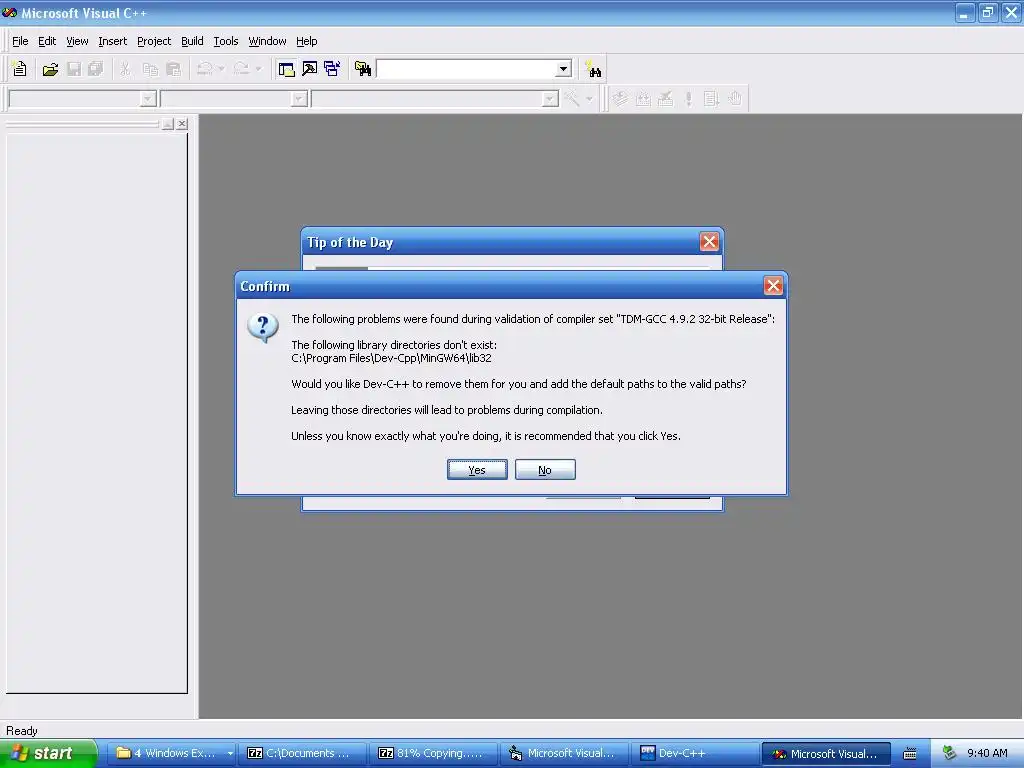Image resolution: width=1024 pixels, height=768 pixels.
Task: Open the Project menu
Action: [154, 41]
